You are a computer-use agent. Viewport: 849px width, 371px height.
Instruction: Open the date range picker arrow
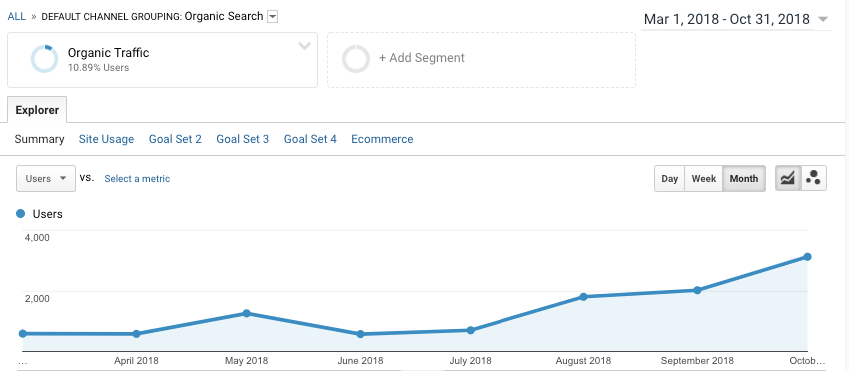(823, 19)
